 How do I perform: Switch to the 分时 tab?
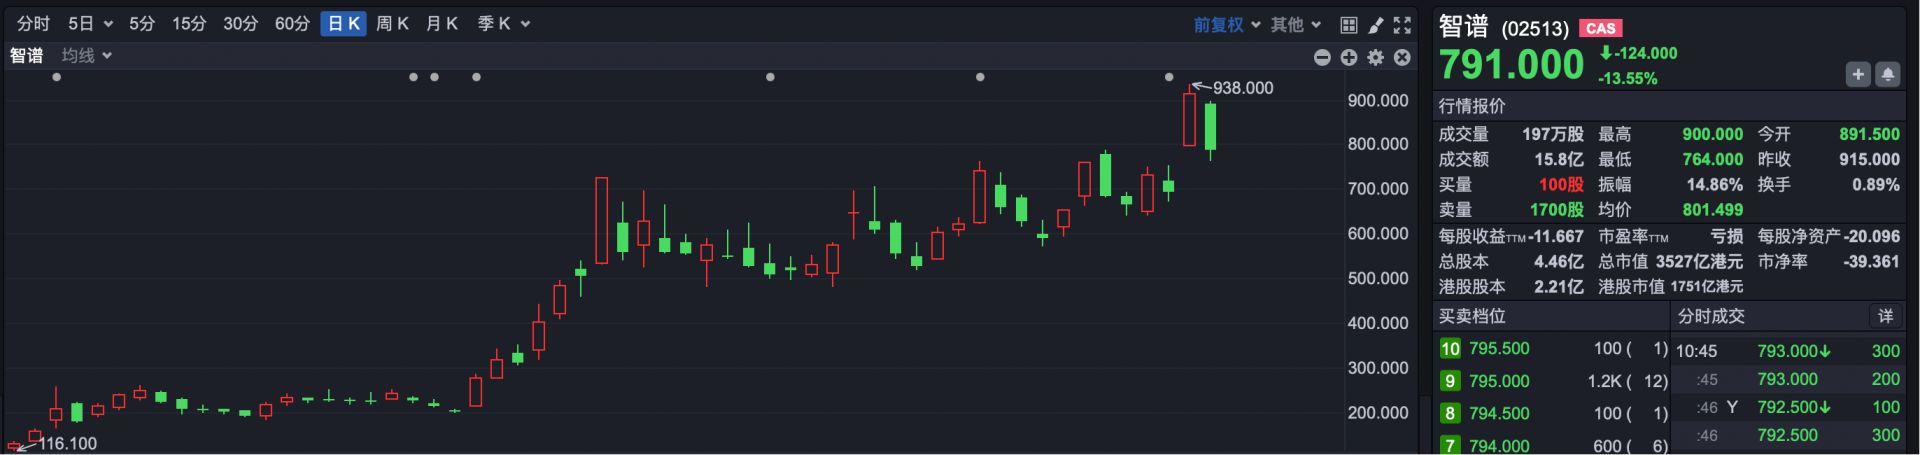[x=33, y=24]
